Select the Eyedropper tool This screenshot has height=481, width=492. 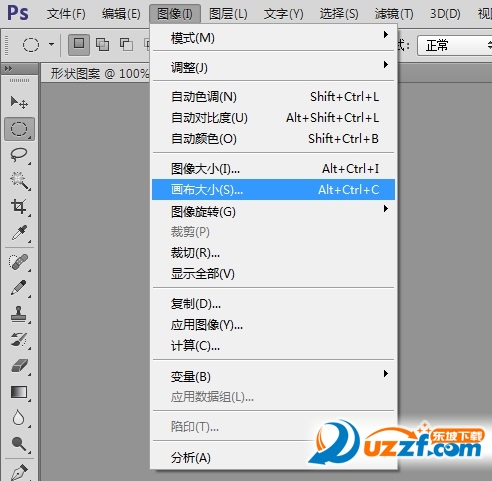[19, 233]
